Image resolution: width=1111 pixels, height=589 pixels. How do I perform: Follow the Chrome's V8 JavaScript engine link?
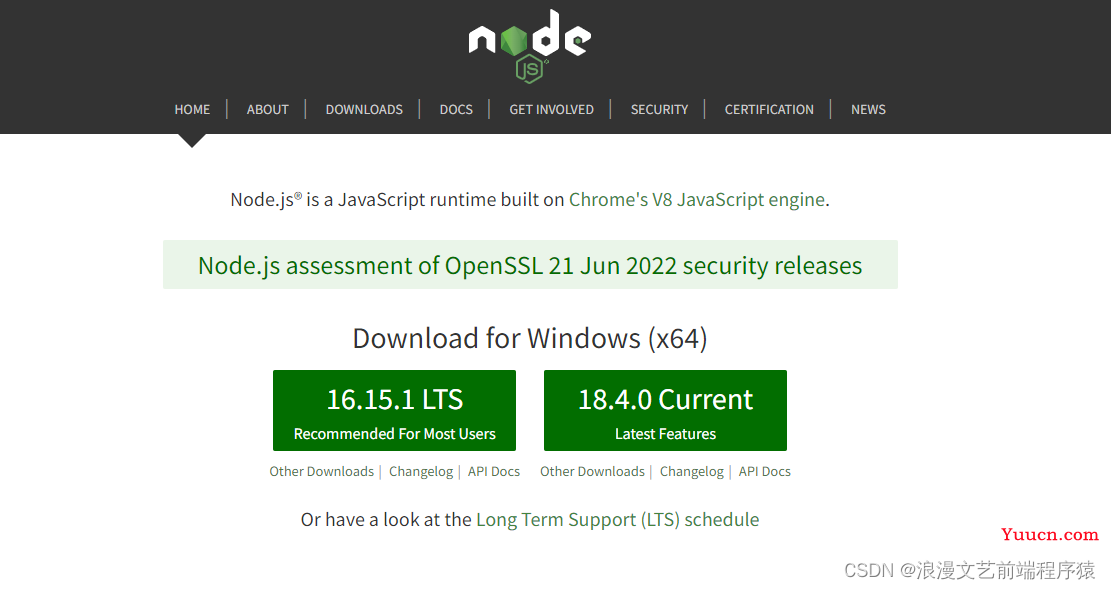[697, 200]
